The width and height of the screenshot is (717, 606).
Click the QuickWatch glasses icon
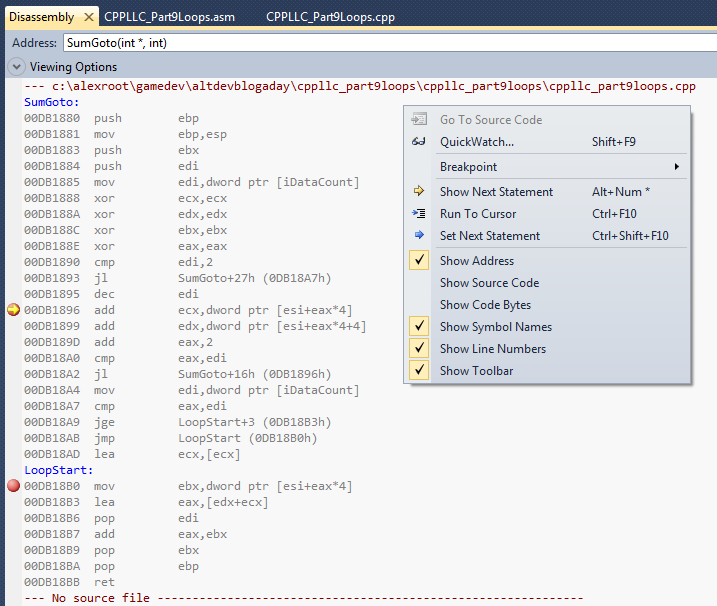click(x=419, y=142)
